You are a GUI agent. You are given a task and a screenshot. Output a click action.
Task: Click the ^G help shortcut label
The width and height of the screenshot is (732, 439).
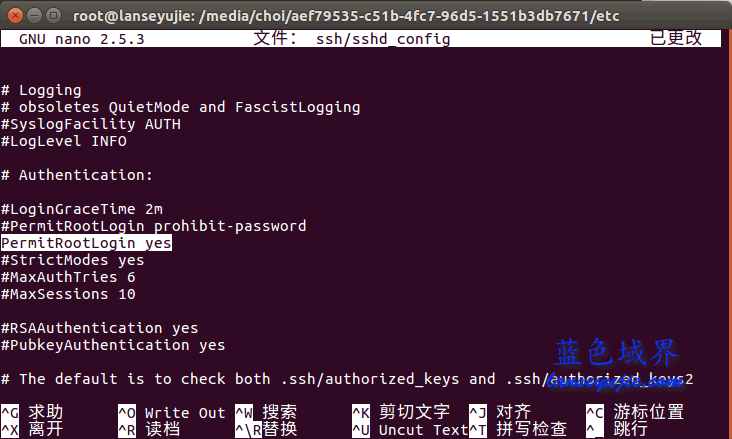(x=32, y=412)
